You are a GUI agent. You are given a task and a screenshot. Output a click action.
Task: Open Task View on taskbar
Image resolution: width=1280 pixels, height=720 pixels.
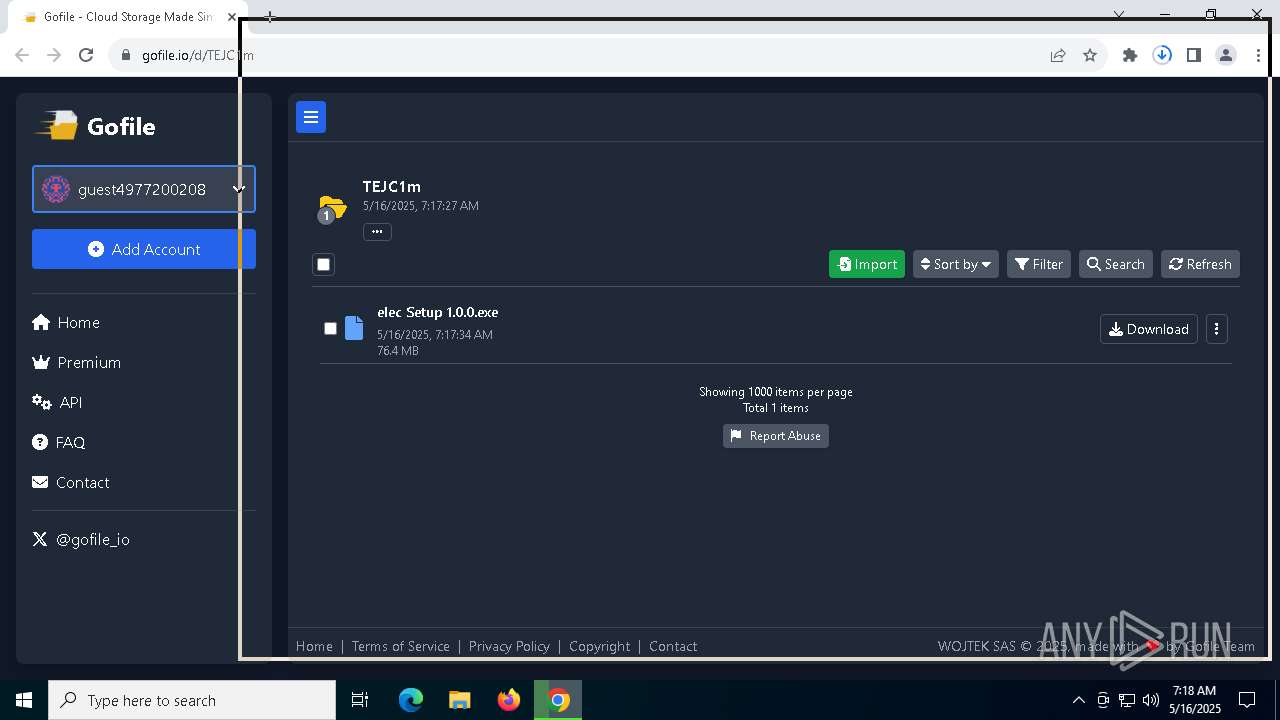pyautogui.click(x=360, y=700)
